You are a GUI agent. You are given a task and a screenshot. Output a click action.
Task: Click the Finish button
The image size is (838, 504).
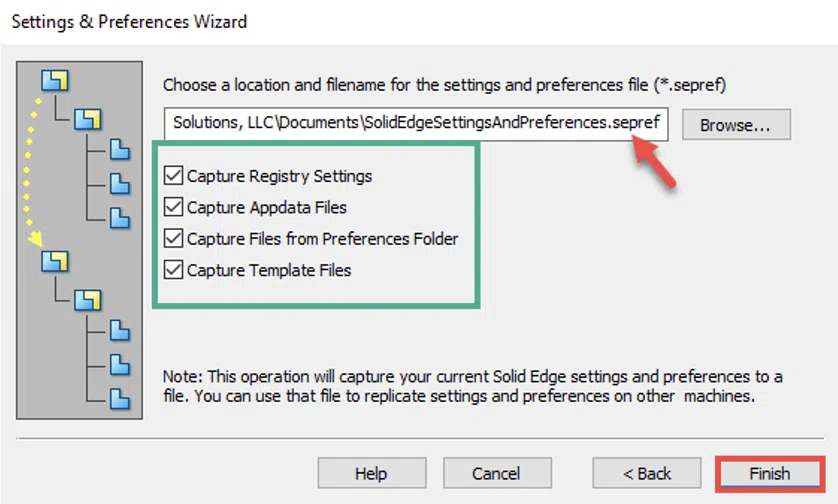point(770,474)
